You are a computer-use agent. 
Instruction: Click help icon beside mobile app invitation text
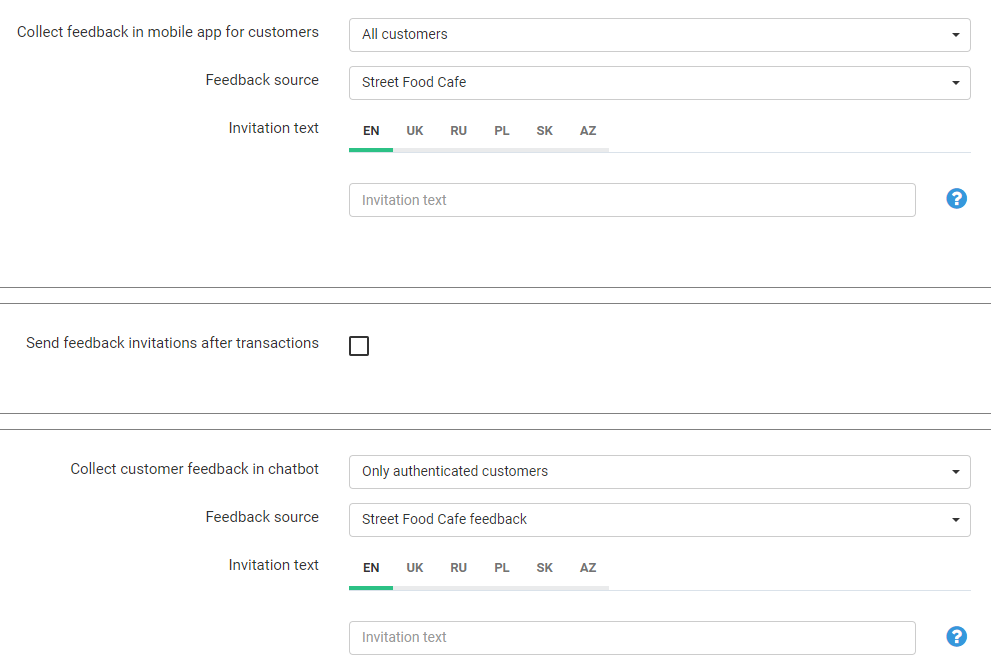(956, 199)
